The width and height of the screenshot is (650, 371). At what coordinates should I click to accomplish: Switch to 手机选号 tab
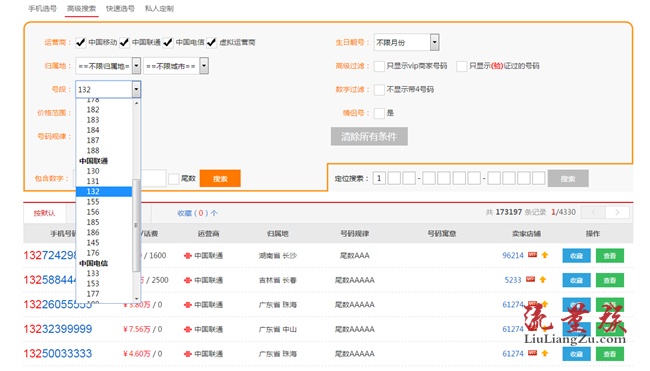pyautogui.click(x=42, y=8)
